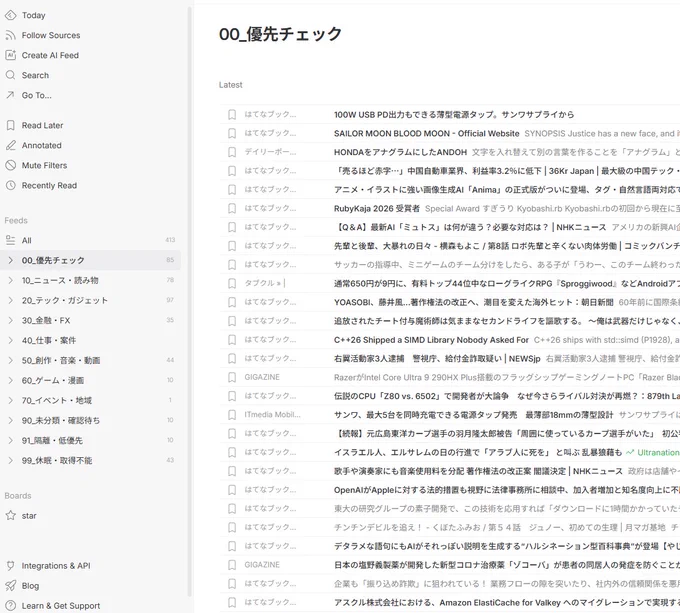Click the star board icon
This screenshot has height=613, width=680.
click(10, 515)
